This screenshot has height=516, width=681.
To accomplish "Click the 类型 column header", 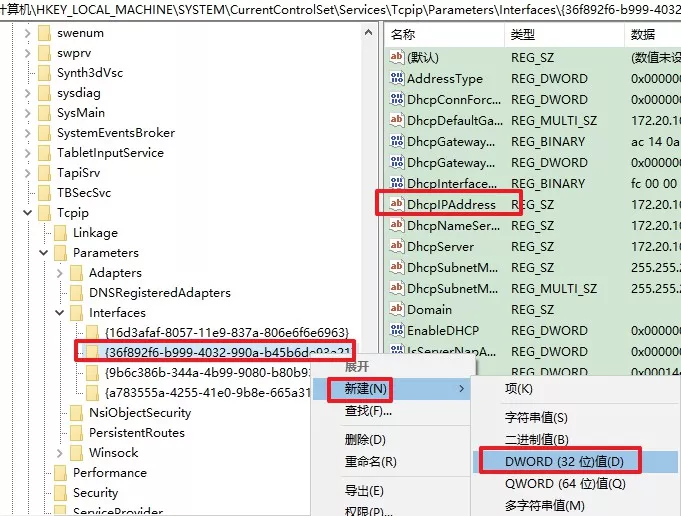I will [523, 34].
